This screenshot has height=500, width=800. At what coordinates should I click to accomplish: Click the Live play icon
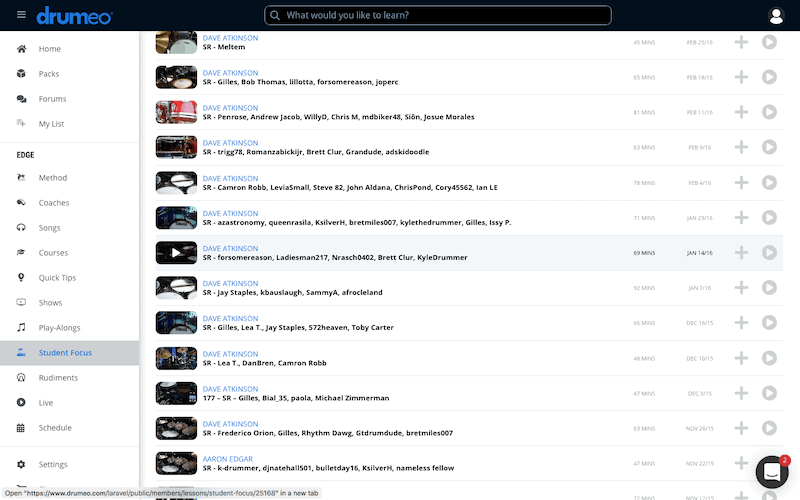point(21,403)
